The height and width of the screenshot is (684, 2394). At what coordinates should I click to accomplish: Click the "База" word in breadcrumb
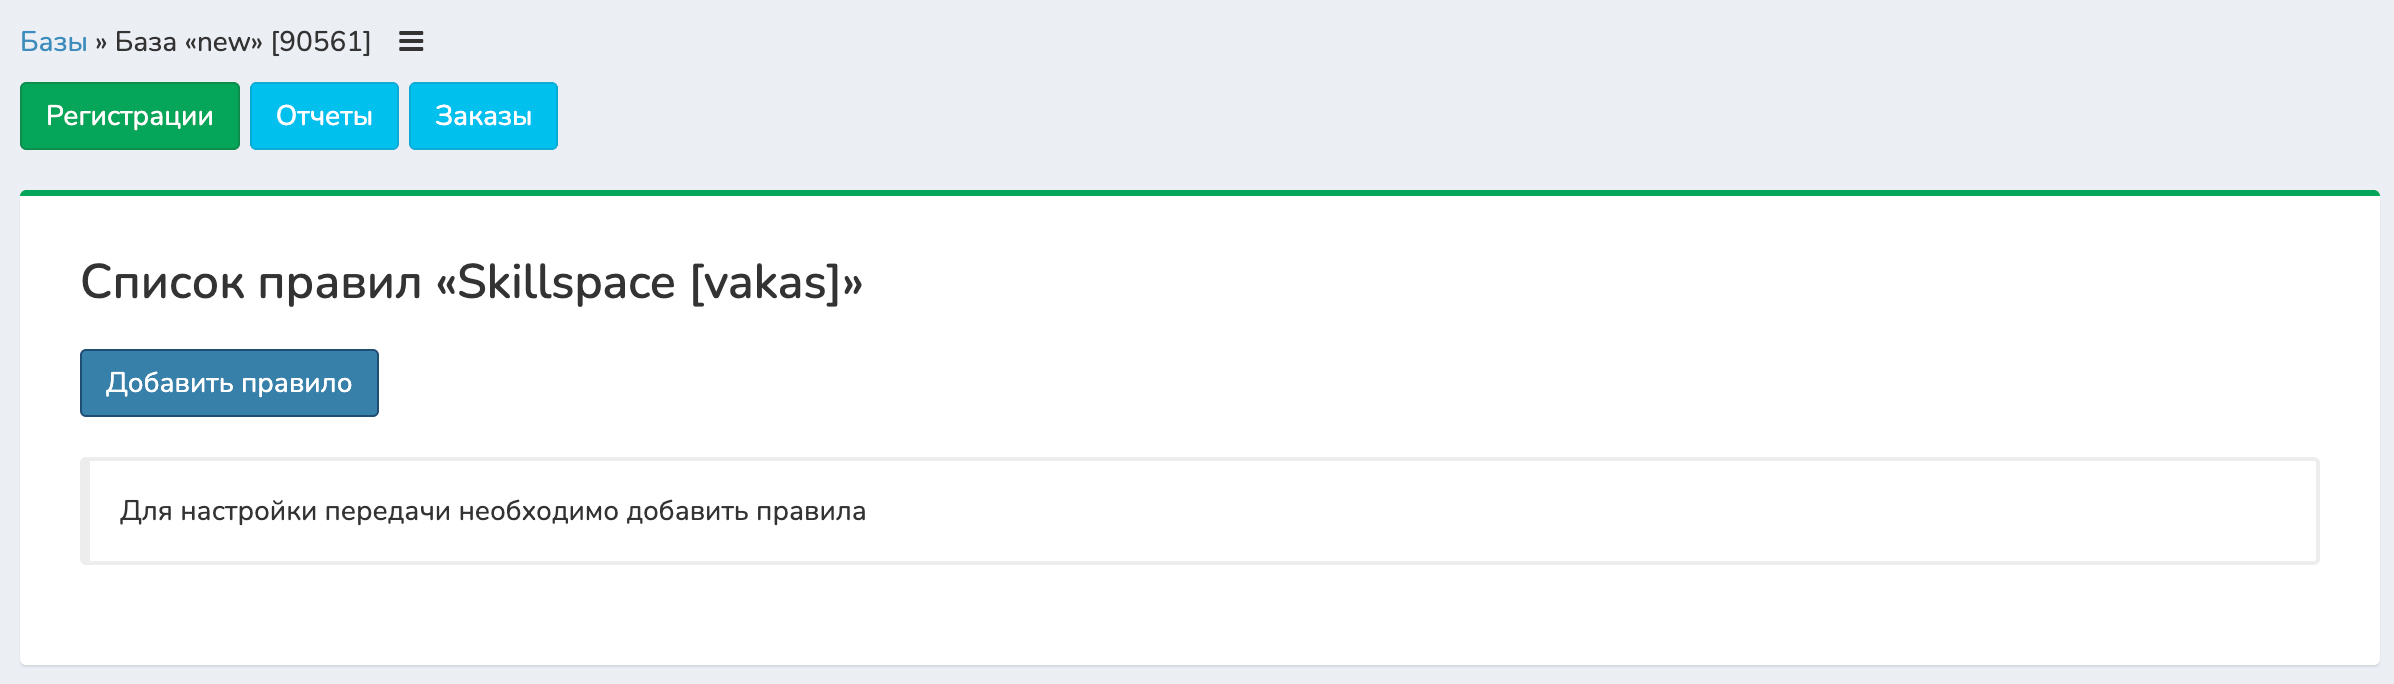145,42
